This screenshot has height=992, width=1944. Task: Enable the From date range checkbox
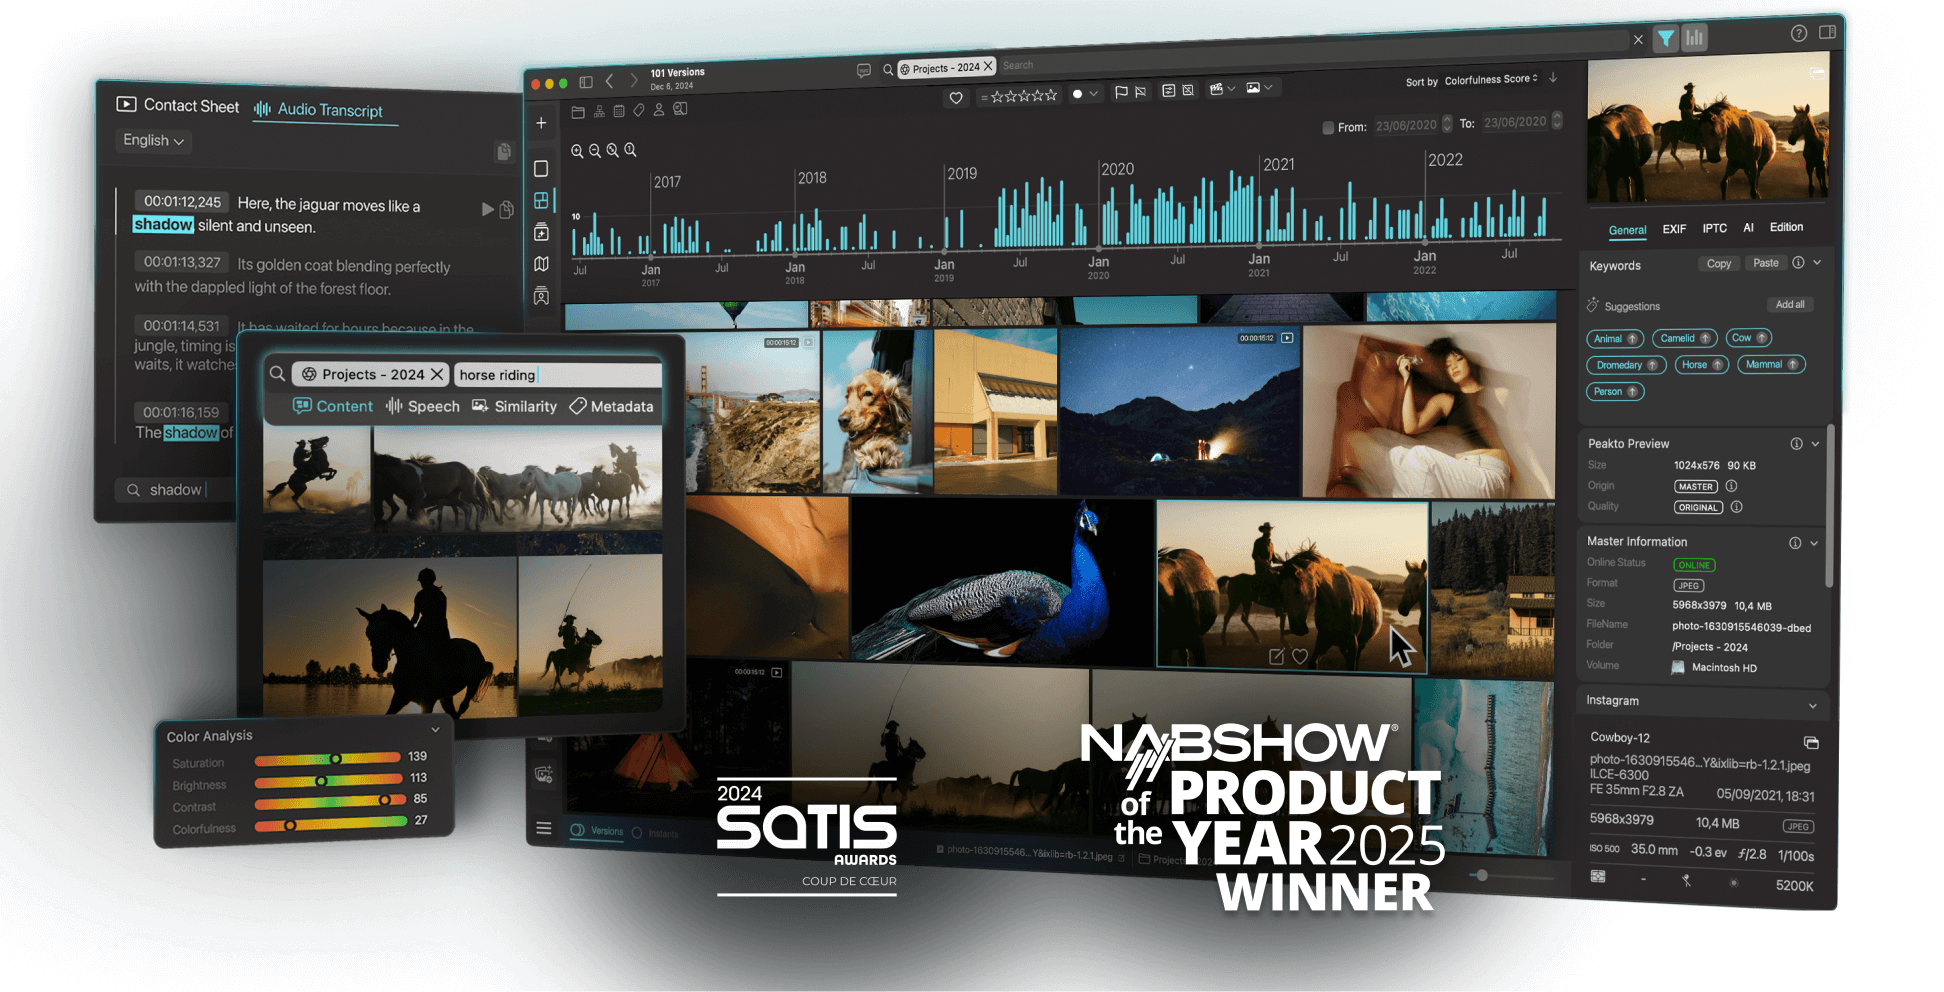pyautogui.click(x=1328, y=127)
